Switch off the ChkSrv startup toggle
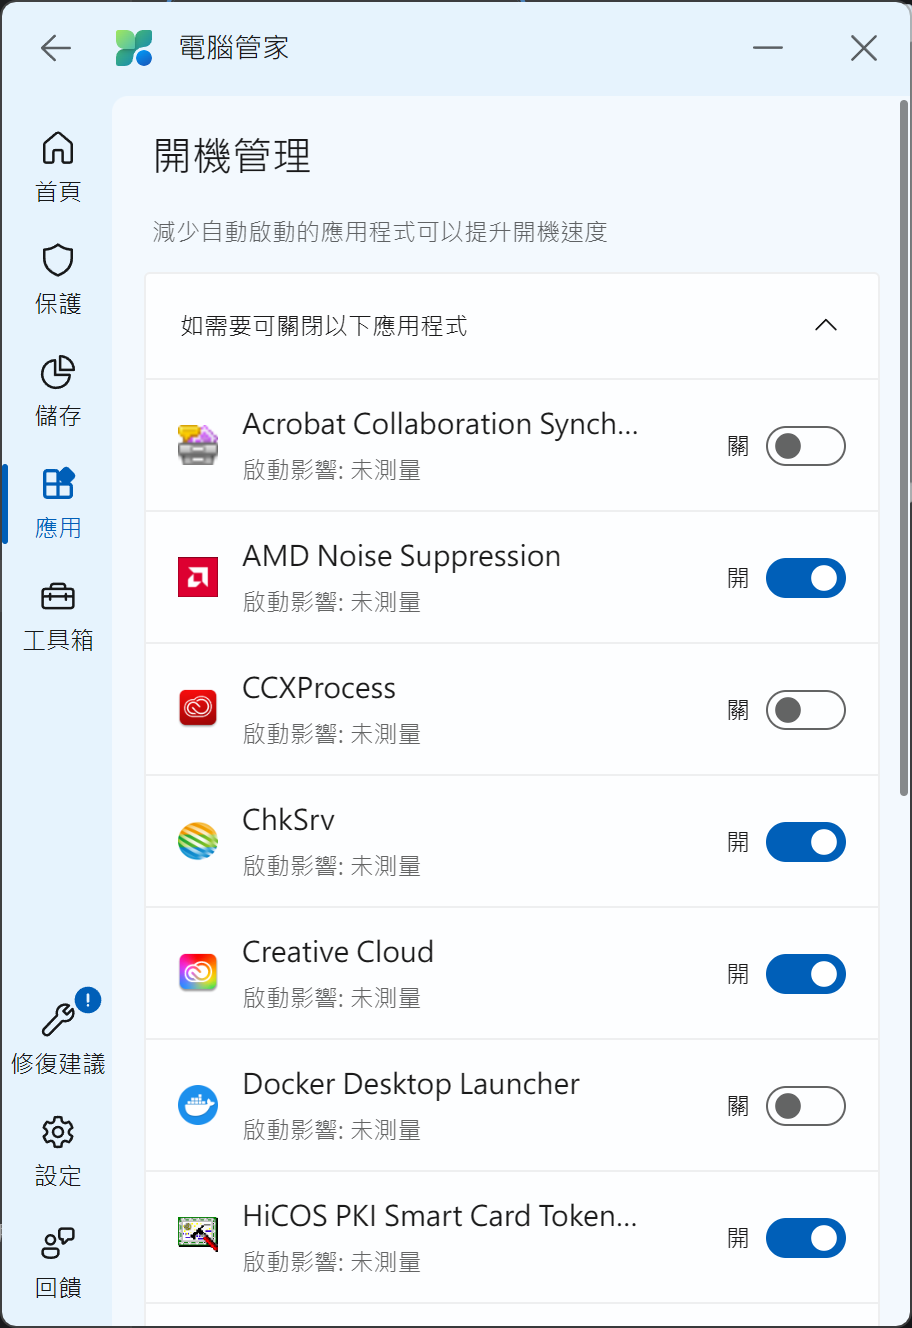 coord(805,842)
